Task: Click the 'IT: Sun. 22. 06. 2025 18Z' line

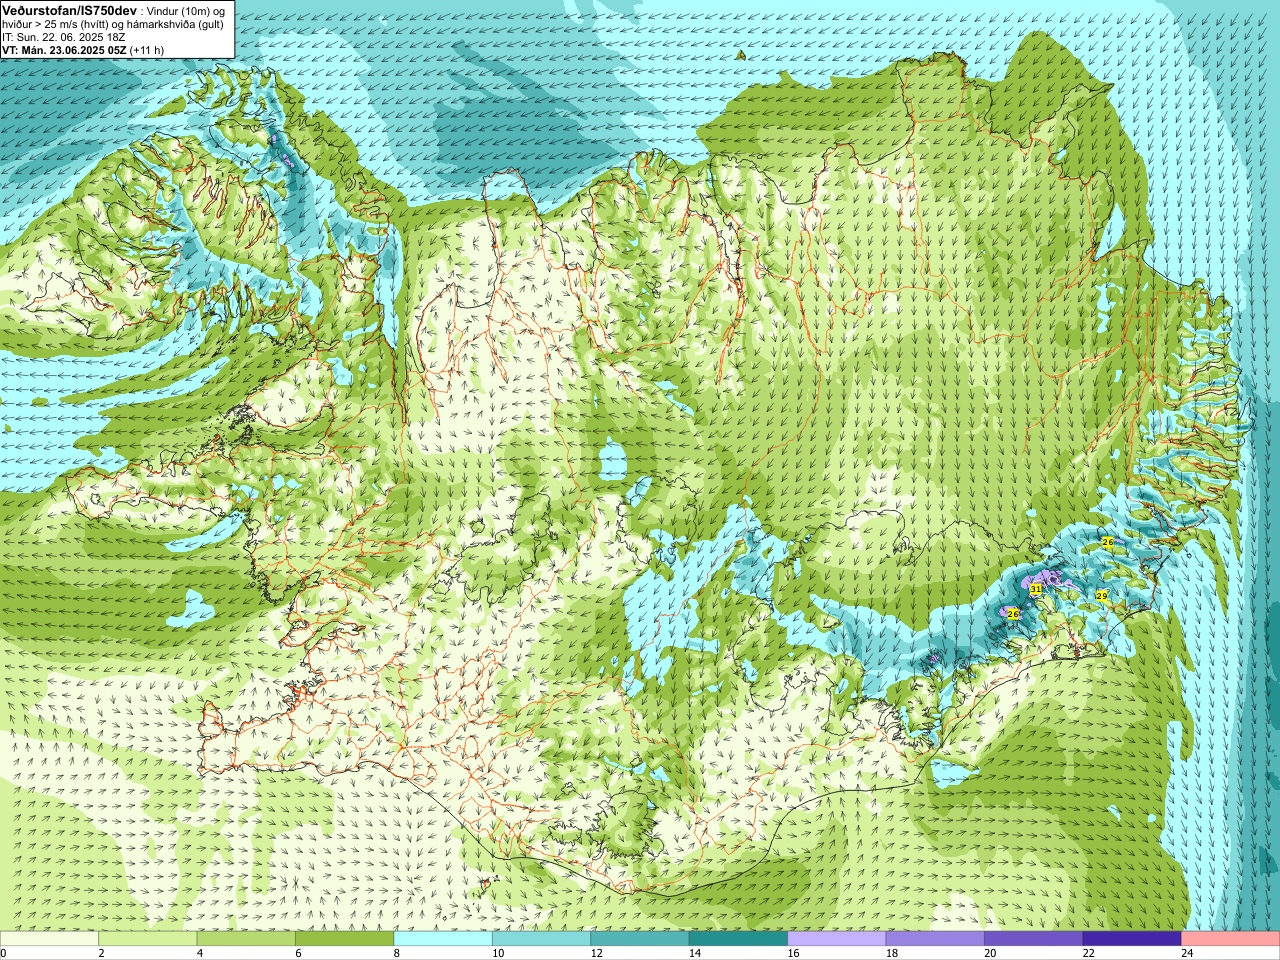Action: [x=64, y=37]
